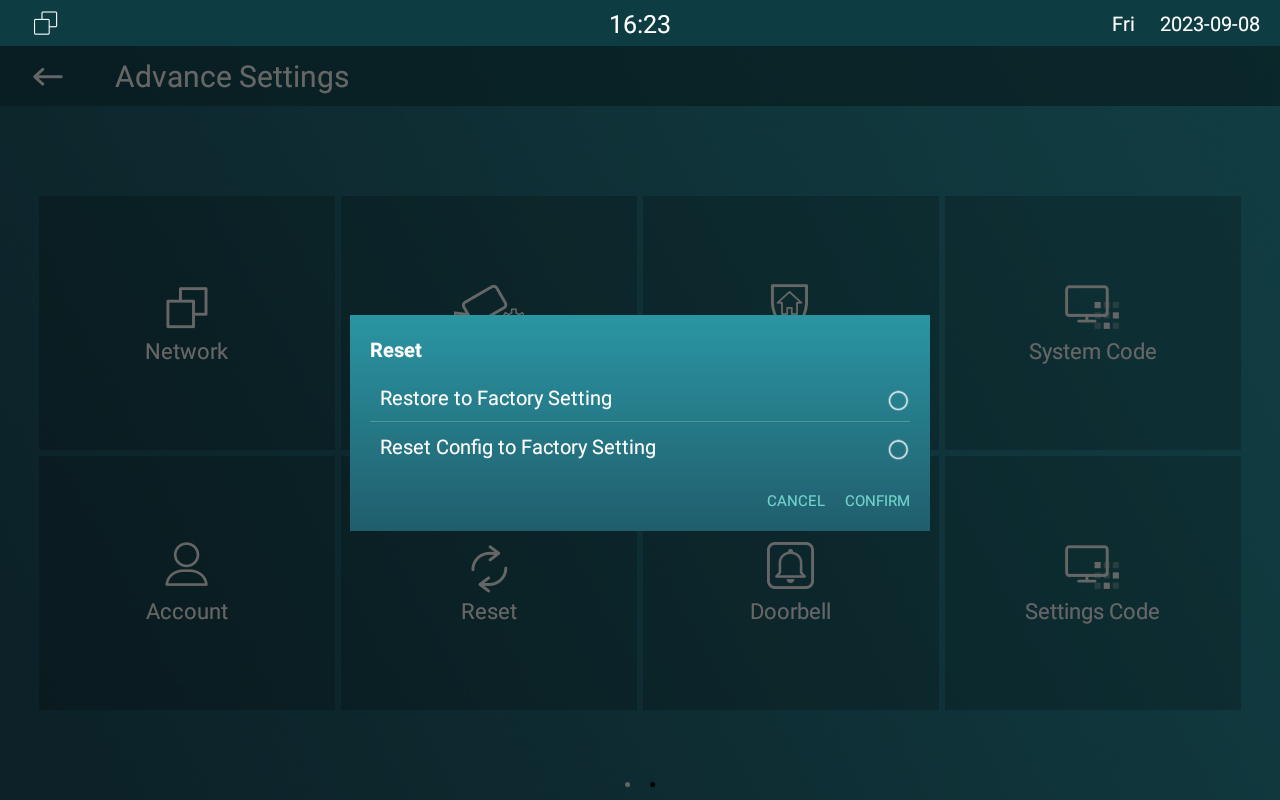Click CANCEL in the Reset dialog
Screen dimensions: 1280x800
click(796, 501)
